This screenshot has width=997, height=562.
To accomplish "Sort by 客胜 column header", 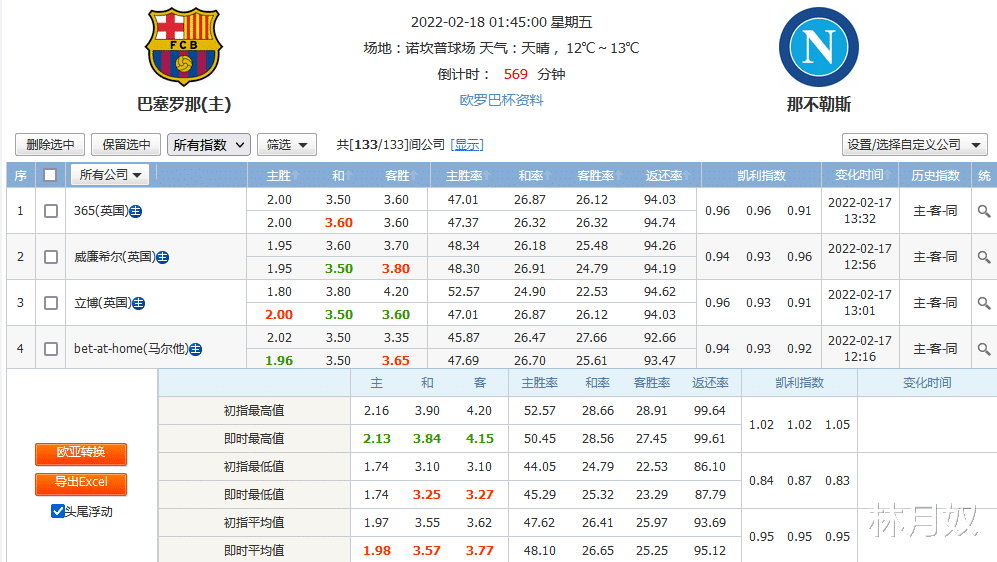I will tap(401, 175).
